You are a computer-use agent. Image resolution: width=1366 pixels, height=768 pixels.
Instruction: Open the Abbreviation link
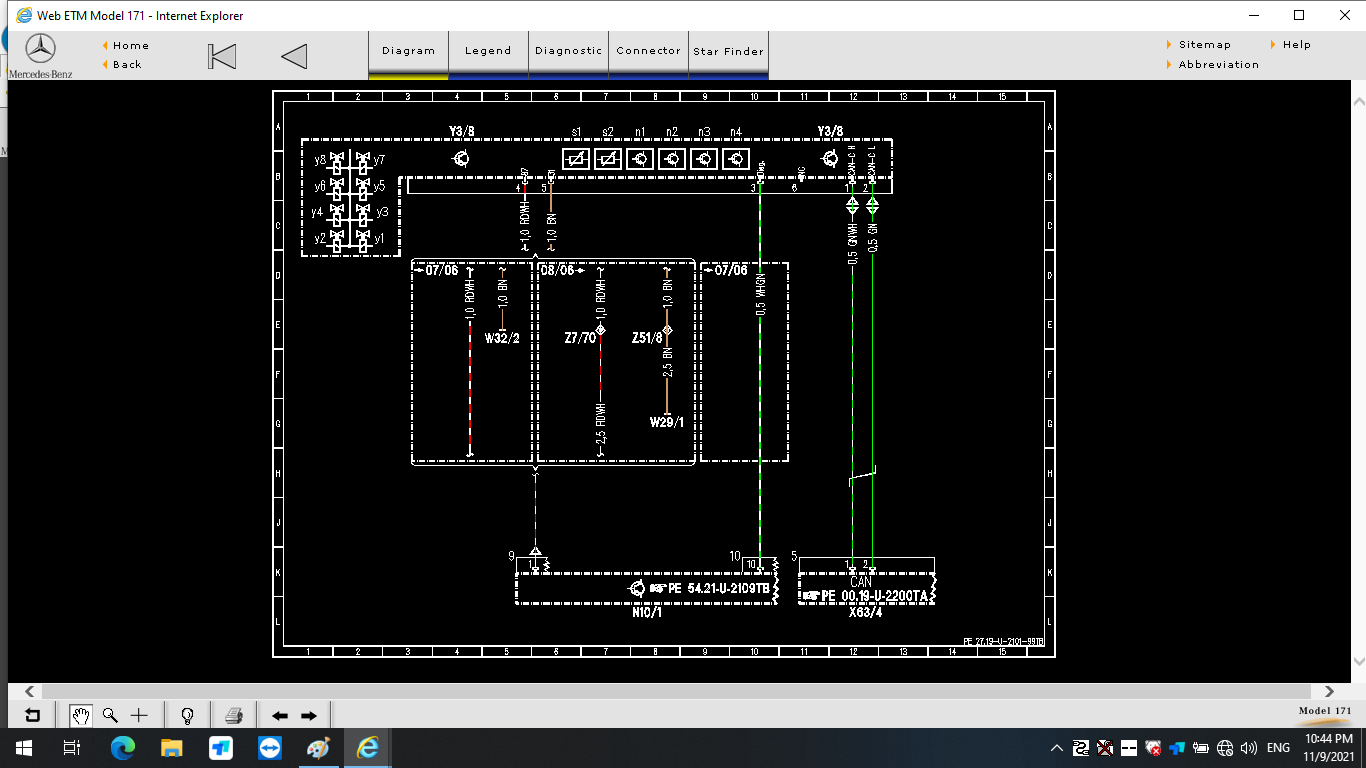pyautogui.click(x=1218, y=65)
